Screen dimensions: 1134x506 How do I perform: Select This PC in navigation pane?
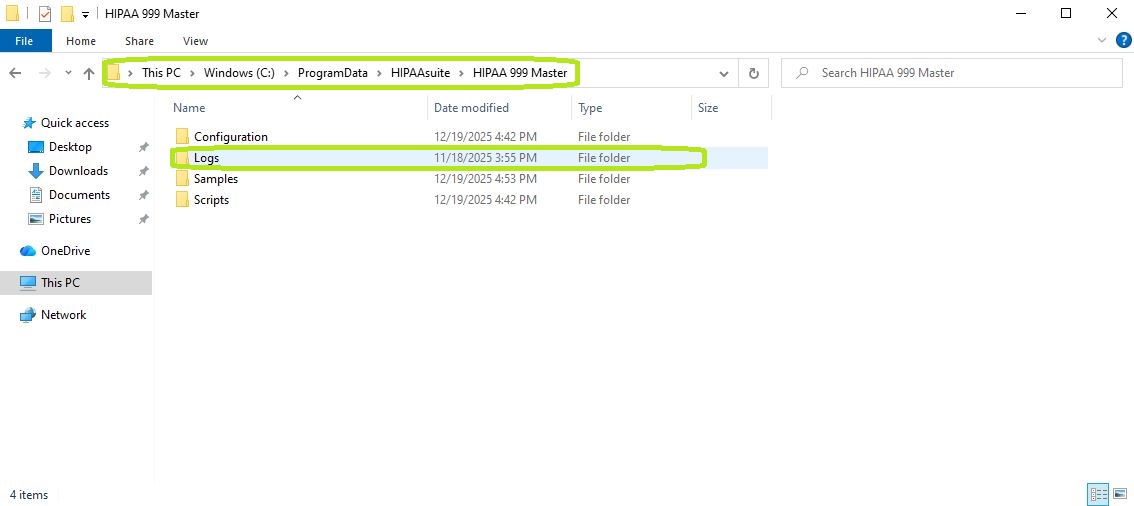point(61,283)
